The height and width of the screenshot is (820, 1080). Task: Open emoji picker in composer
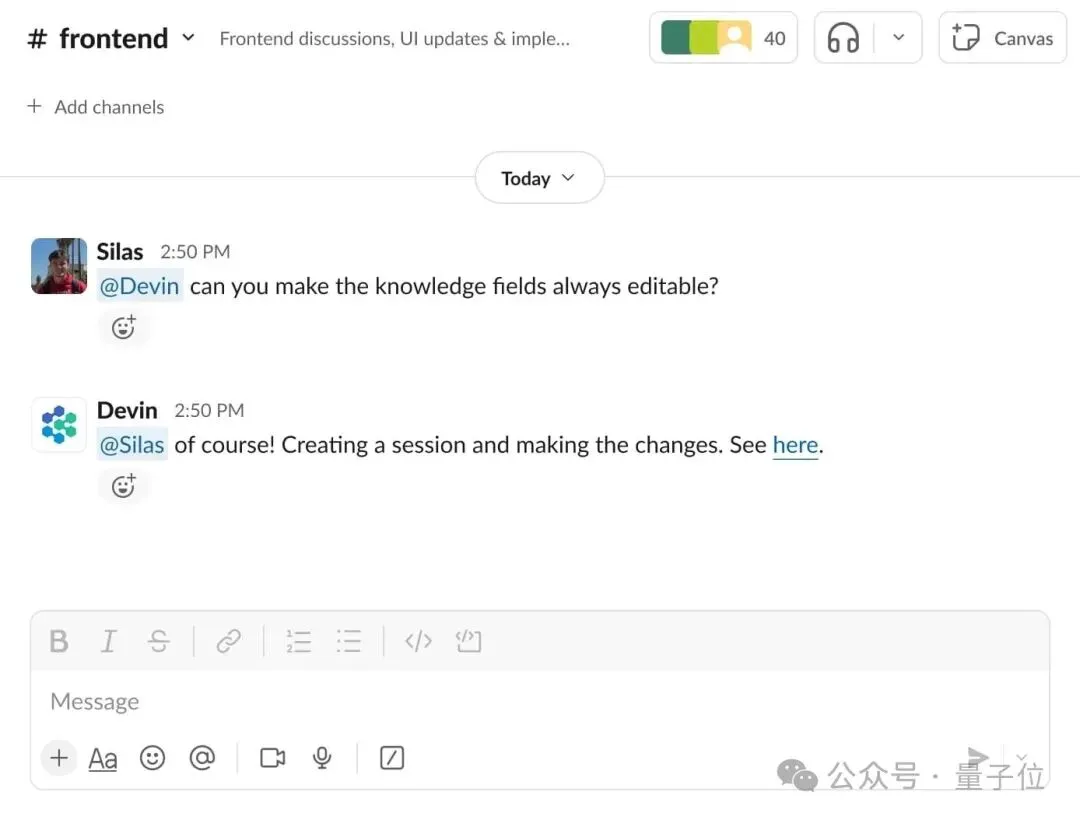152,758
